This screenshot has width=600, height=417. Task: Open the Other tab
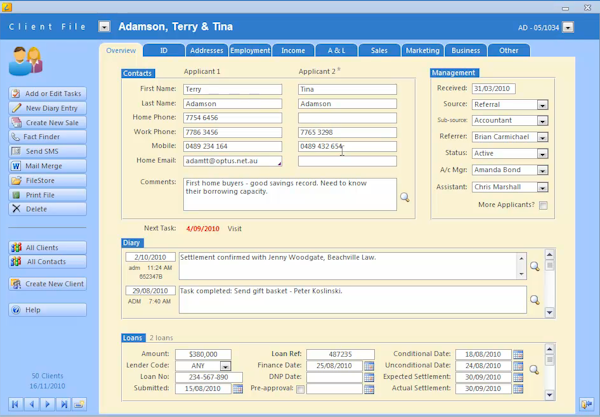click(x=509, y=50)
